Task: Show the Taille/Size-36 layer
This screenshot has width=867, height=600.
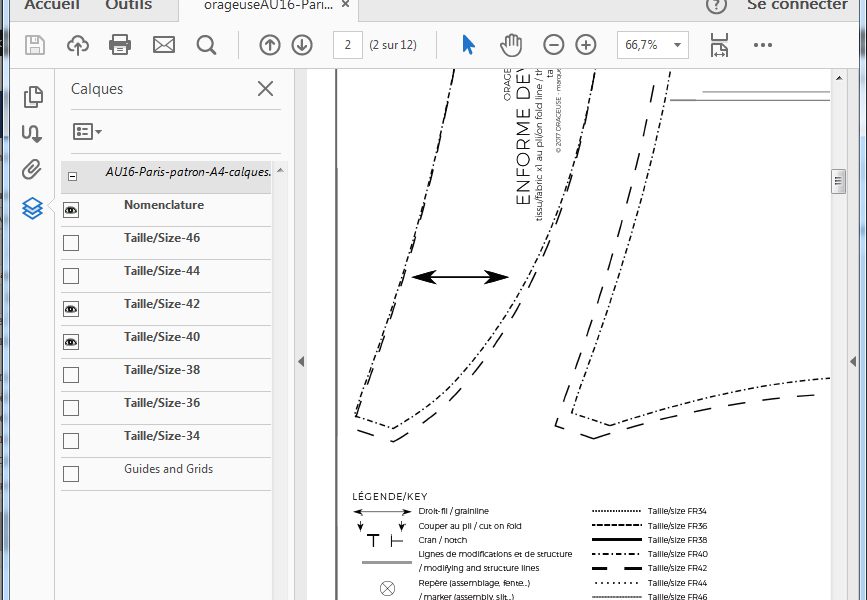Action: (x=71, y=408)
